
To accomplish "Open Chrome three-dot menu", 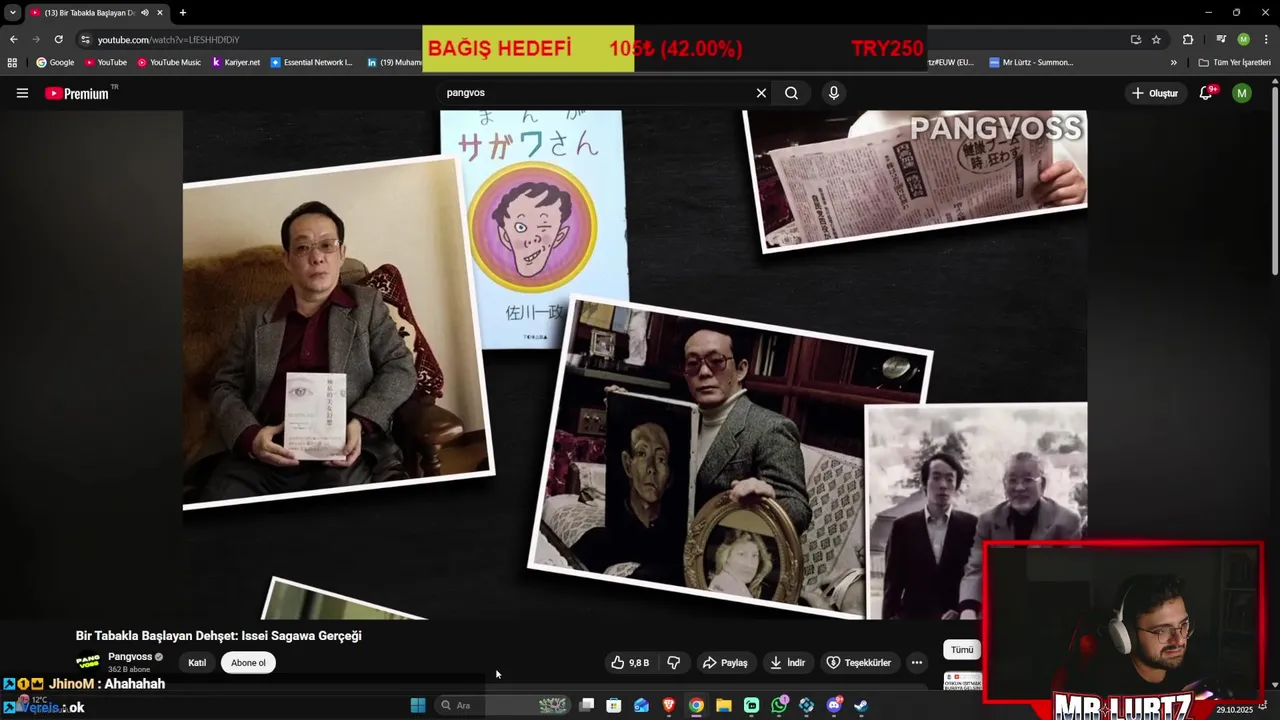I will [1265, 39].
